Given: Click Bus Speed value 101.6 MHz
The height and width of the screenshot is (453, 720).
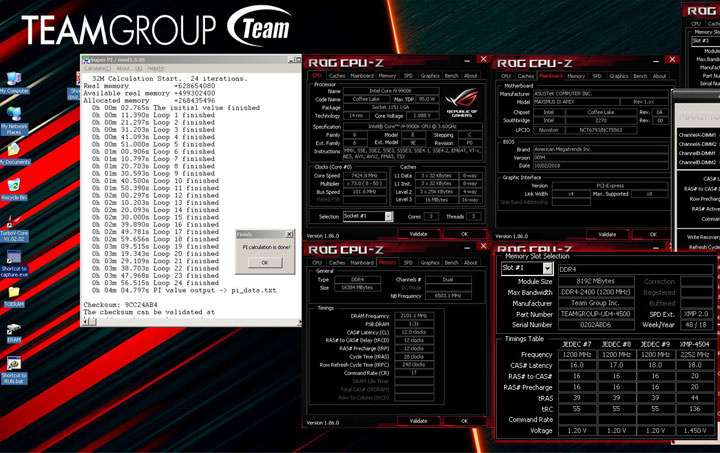Looking at the screenshot, I should 365,192.
